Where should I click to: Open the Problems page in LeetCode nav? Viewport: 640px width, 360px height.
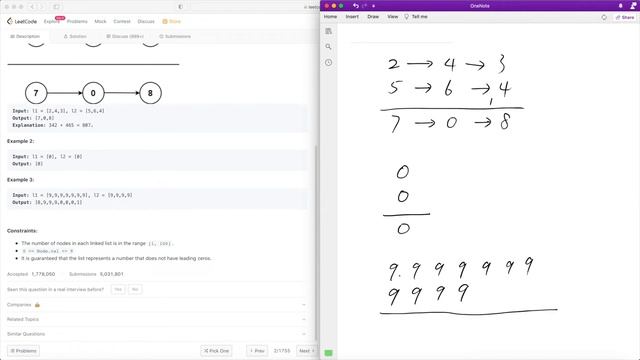pos(77,22)
